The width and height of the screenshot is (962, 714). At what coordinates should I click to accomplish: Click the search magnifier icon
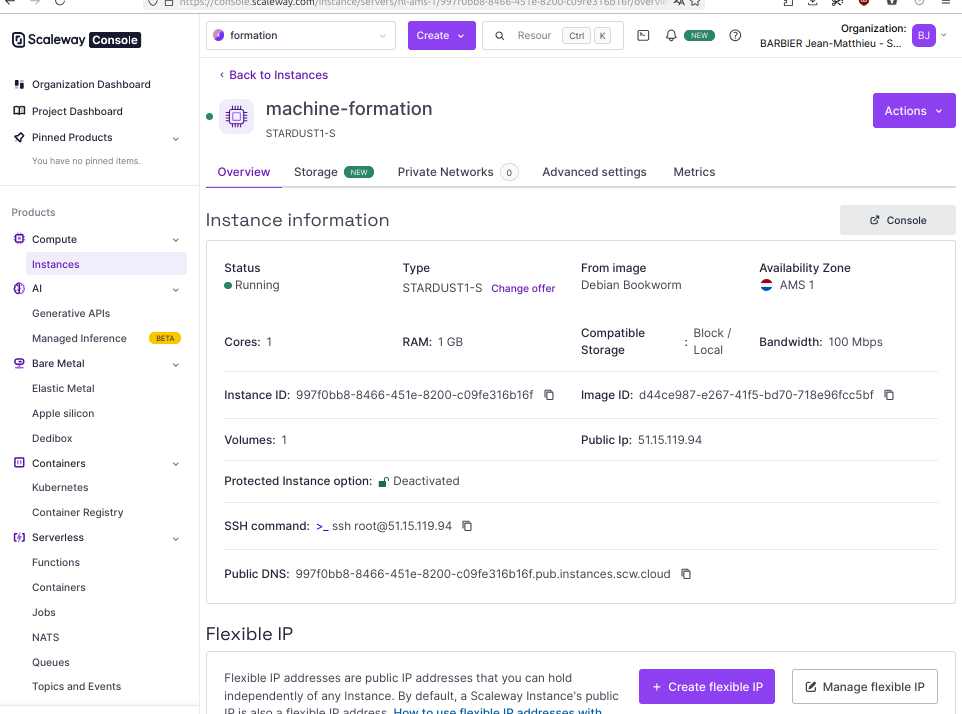[x=499, y=36]
